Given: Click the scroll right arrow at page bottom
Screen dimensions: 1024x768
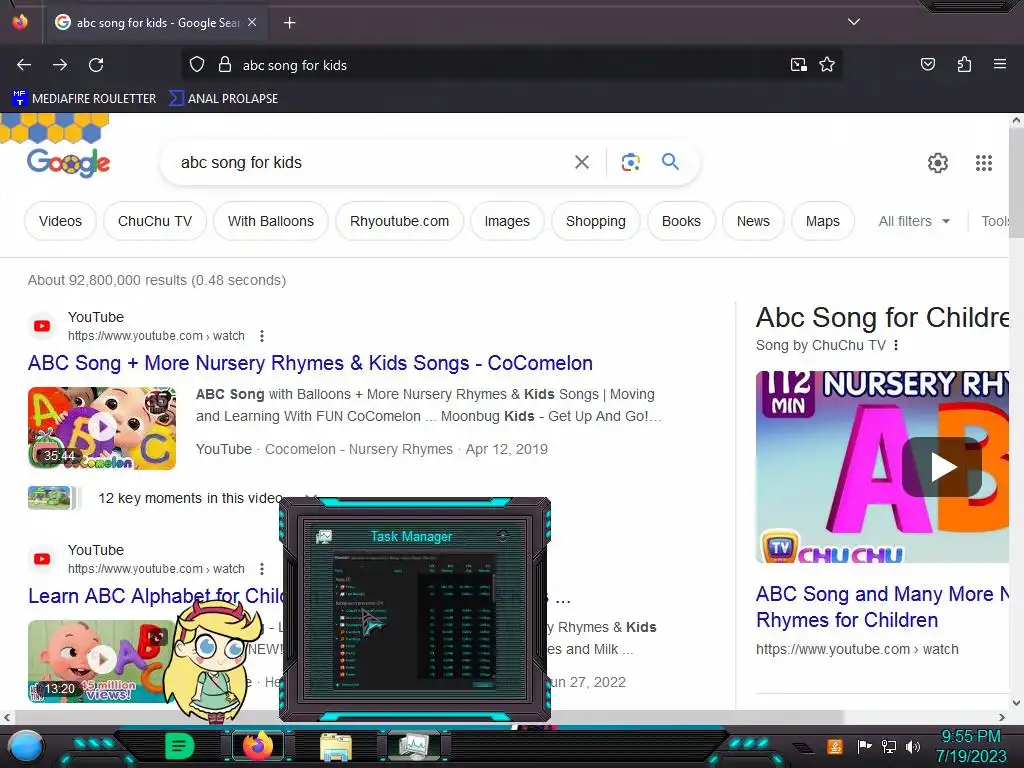Looking at the screenshot, I should click(x=1002, y=717).
